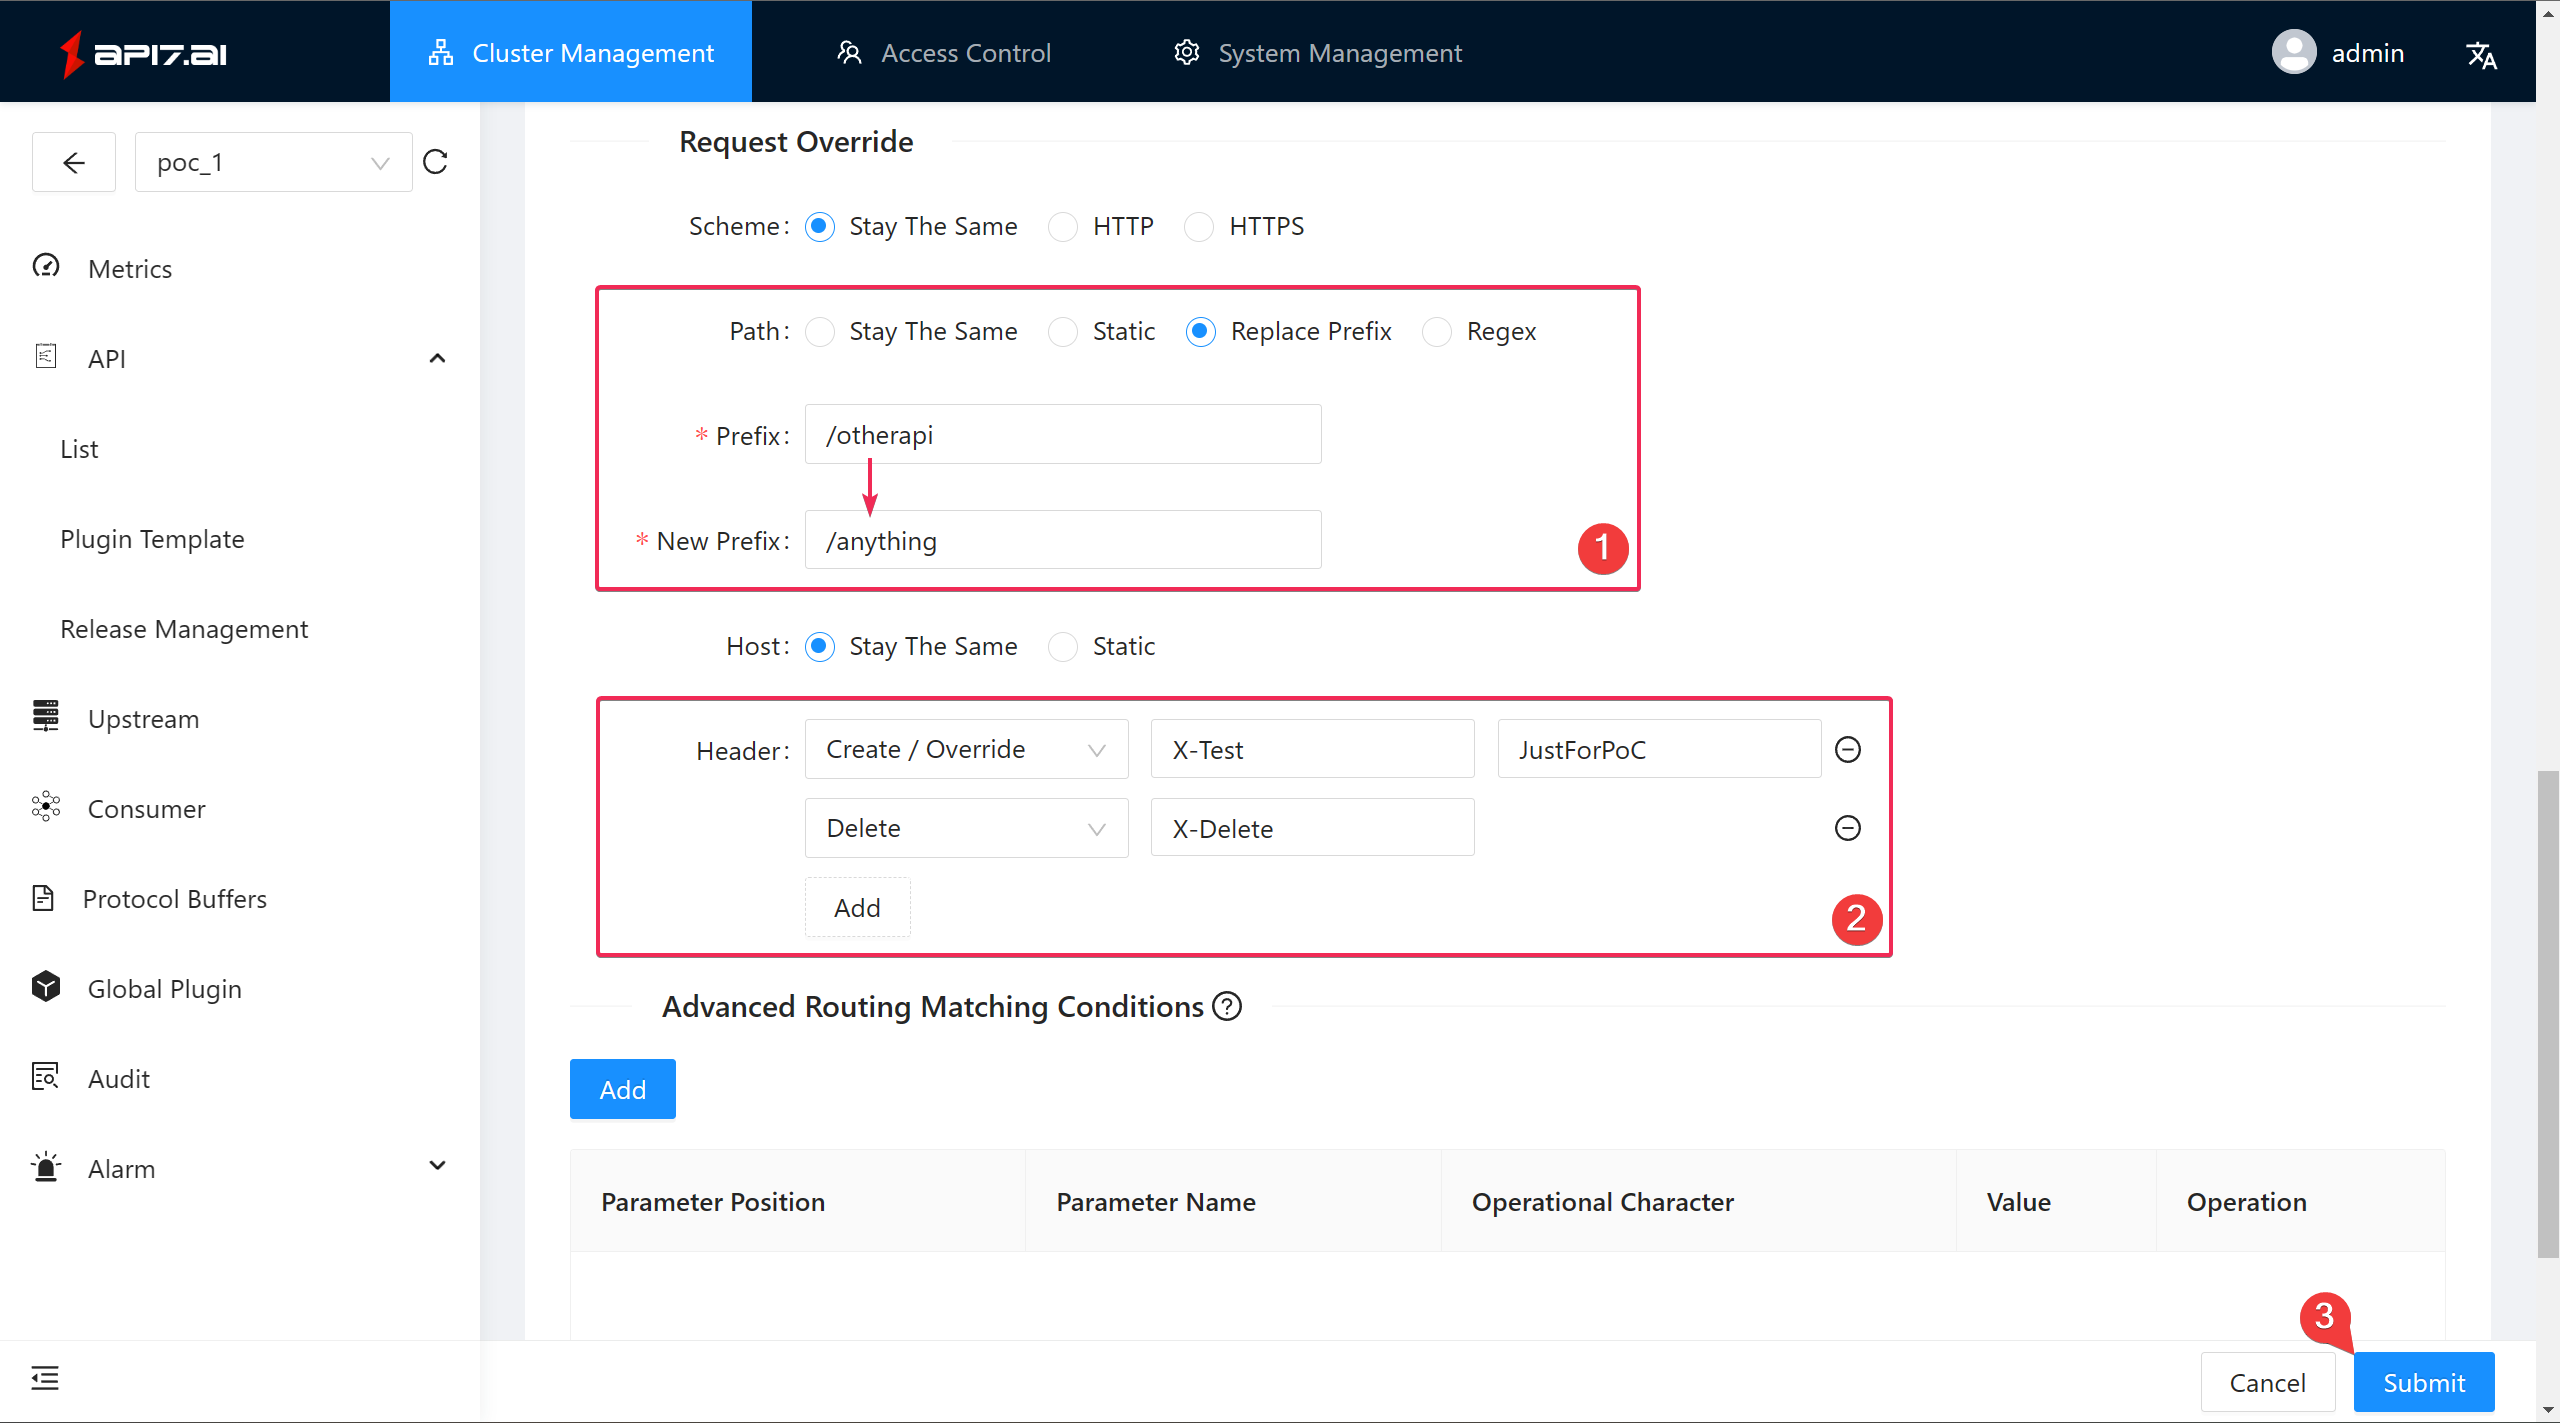Viewport: 2560px width, 1423px height.
Task: Click the admin avatar icon
Action: [2294, 52]
